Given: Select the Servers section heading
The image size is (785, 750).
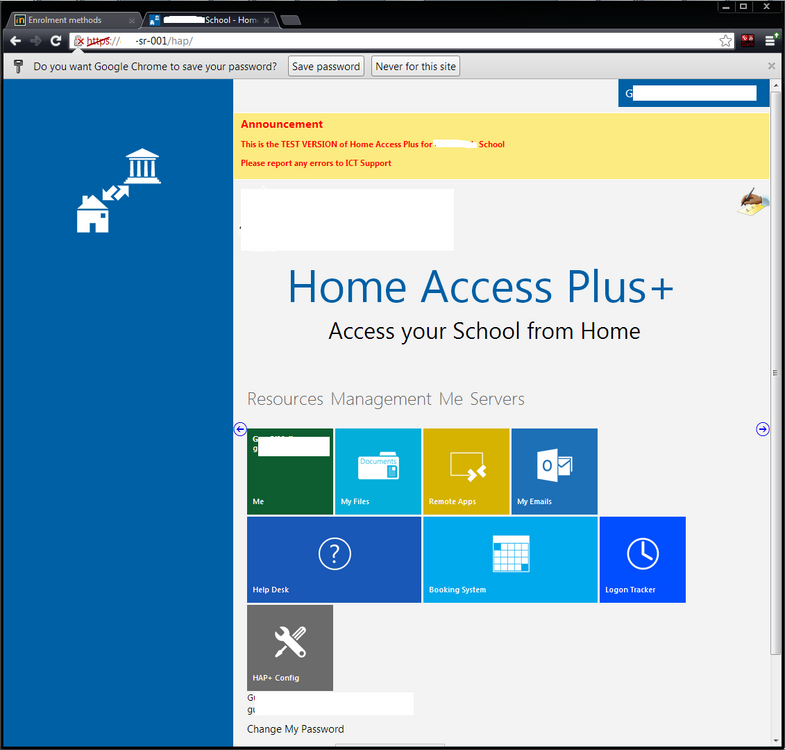Looking at the screenshot, I should (x=497, y=399).
